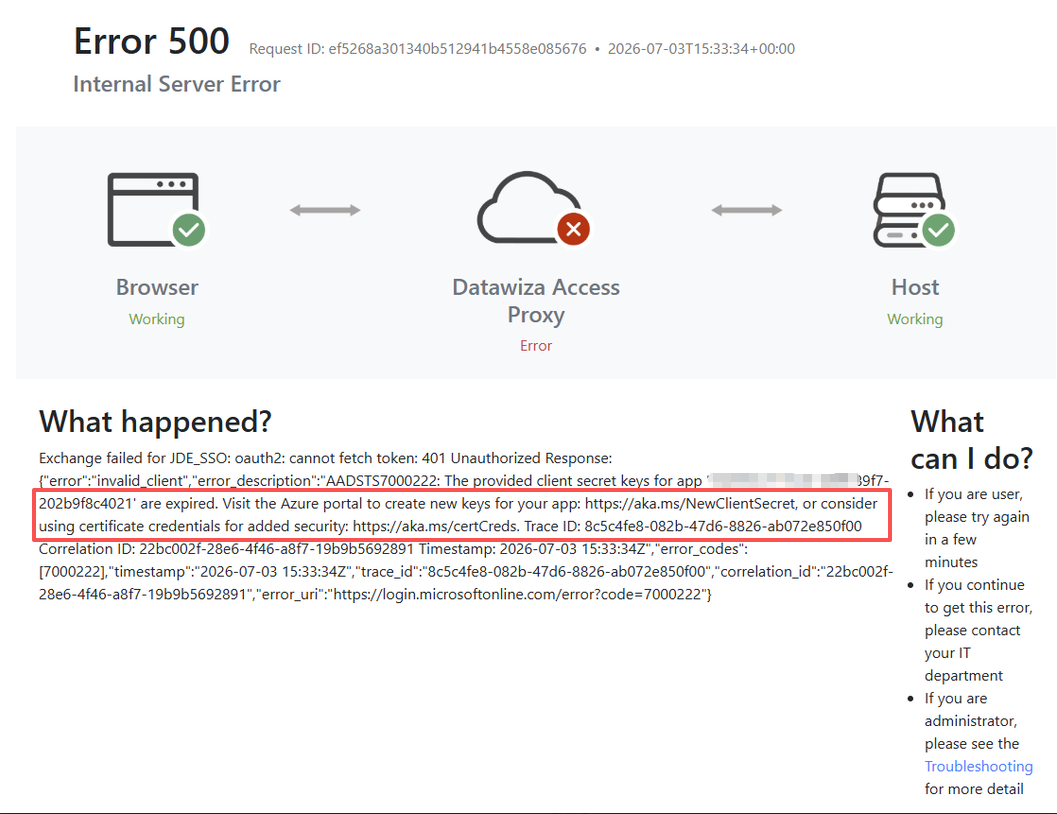The height and width of the screenshot is (814, 1057).
Task: Click the 'If you are administrator' bullet
Action: tap(977, 743)
